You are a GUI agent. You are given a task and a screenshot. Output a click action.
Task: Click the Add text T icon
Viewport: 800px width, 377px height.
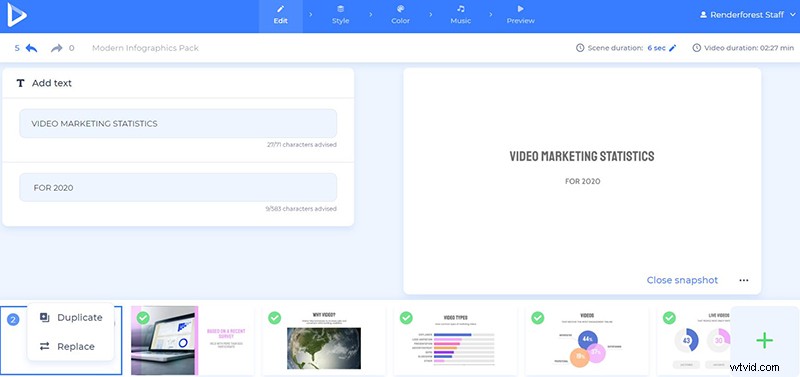20,83
